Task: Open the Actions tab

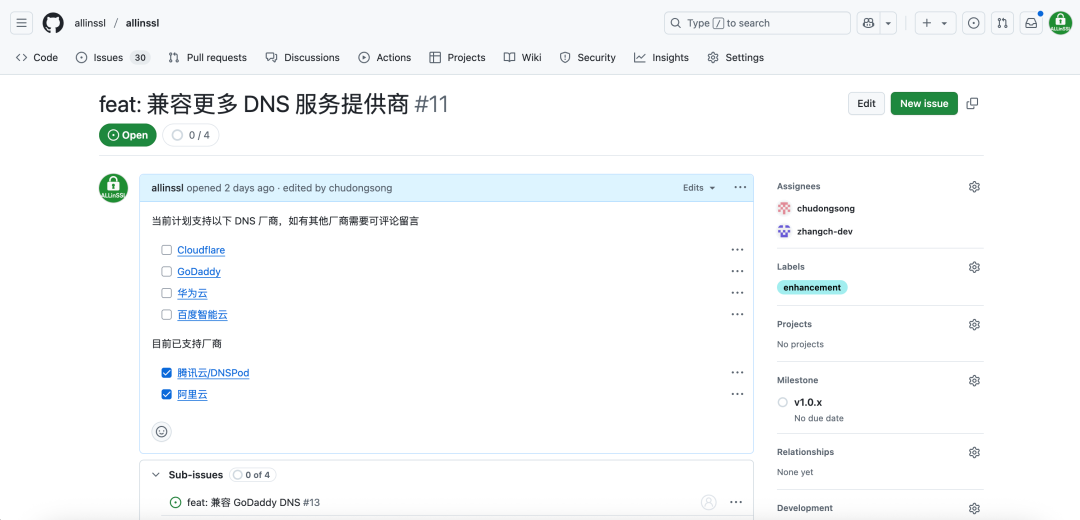Action: (x=385, y=58)
